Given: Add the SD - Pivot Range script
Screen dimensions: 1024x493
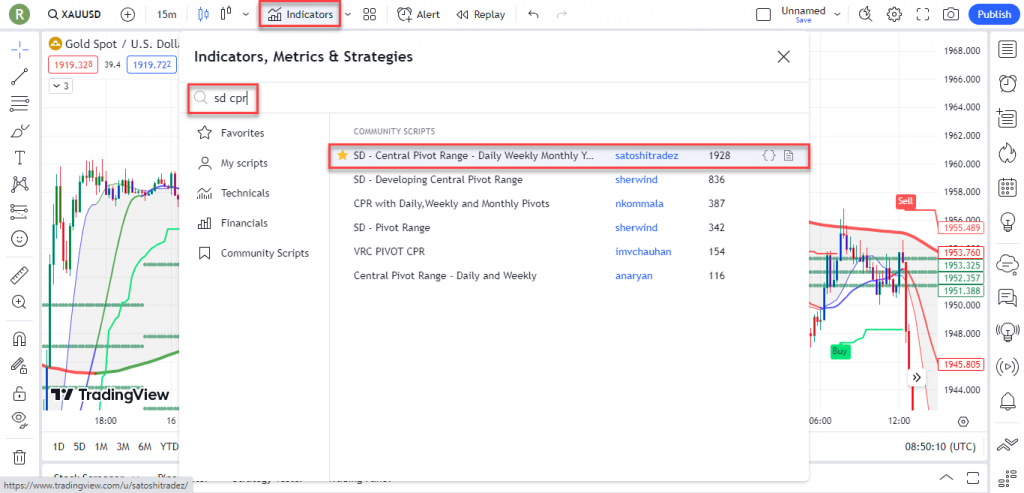Looking at the screenshot, I should 569,228.
